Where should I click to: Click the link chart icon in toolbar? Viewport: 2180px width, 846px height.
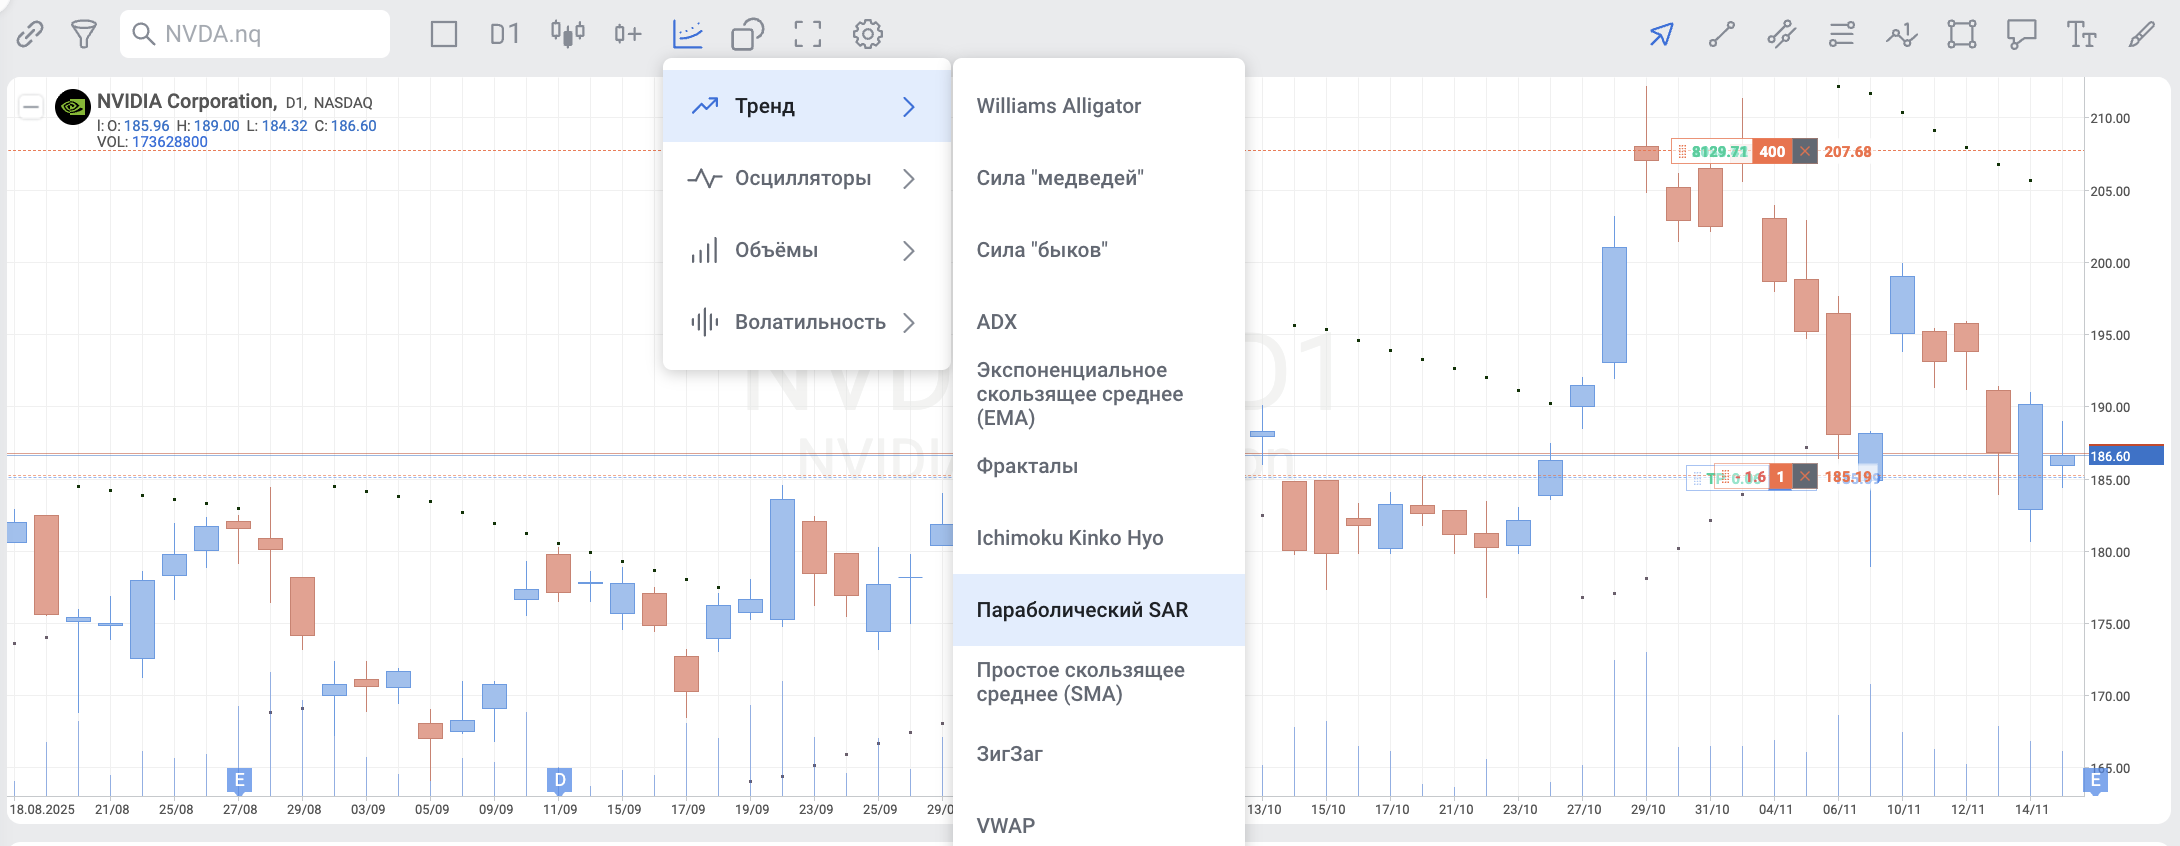pyautogui.click(x=30, y=34)
